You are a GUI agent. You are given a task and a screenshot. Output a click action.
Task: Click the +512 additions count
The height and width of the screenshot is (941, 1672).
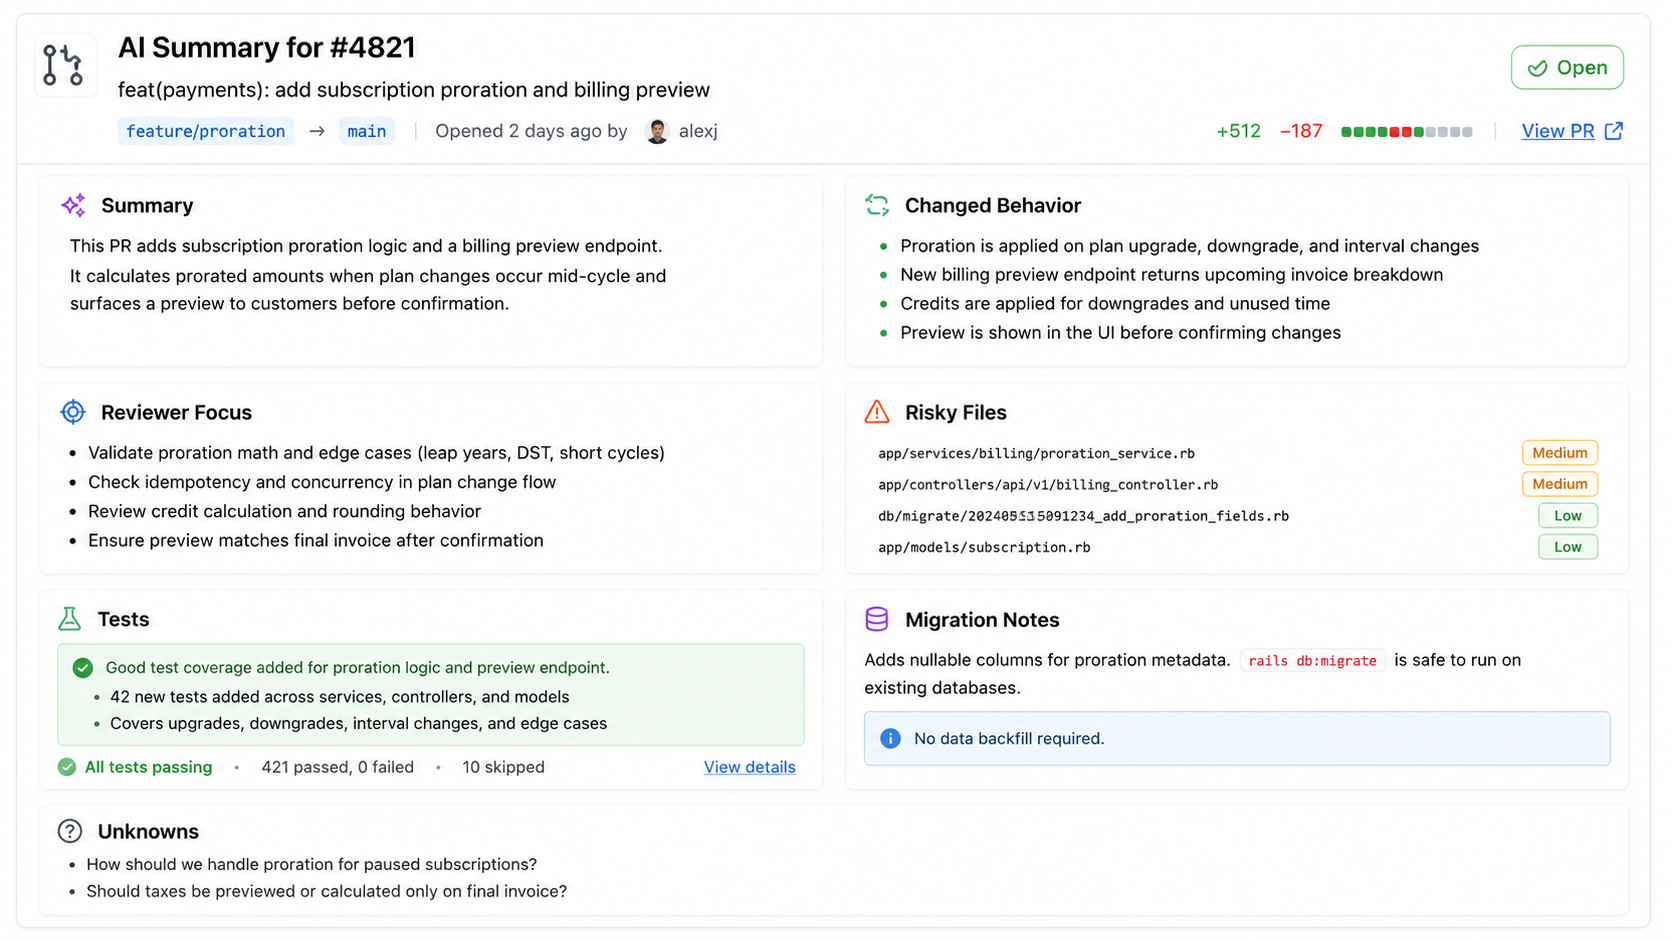(x=1238, y=131)
